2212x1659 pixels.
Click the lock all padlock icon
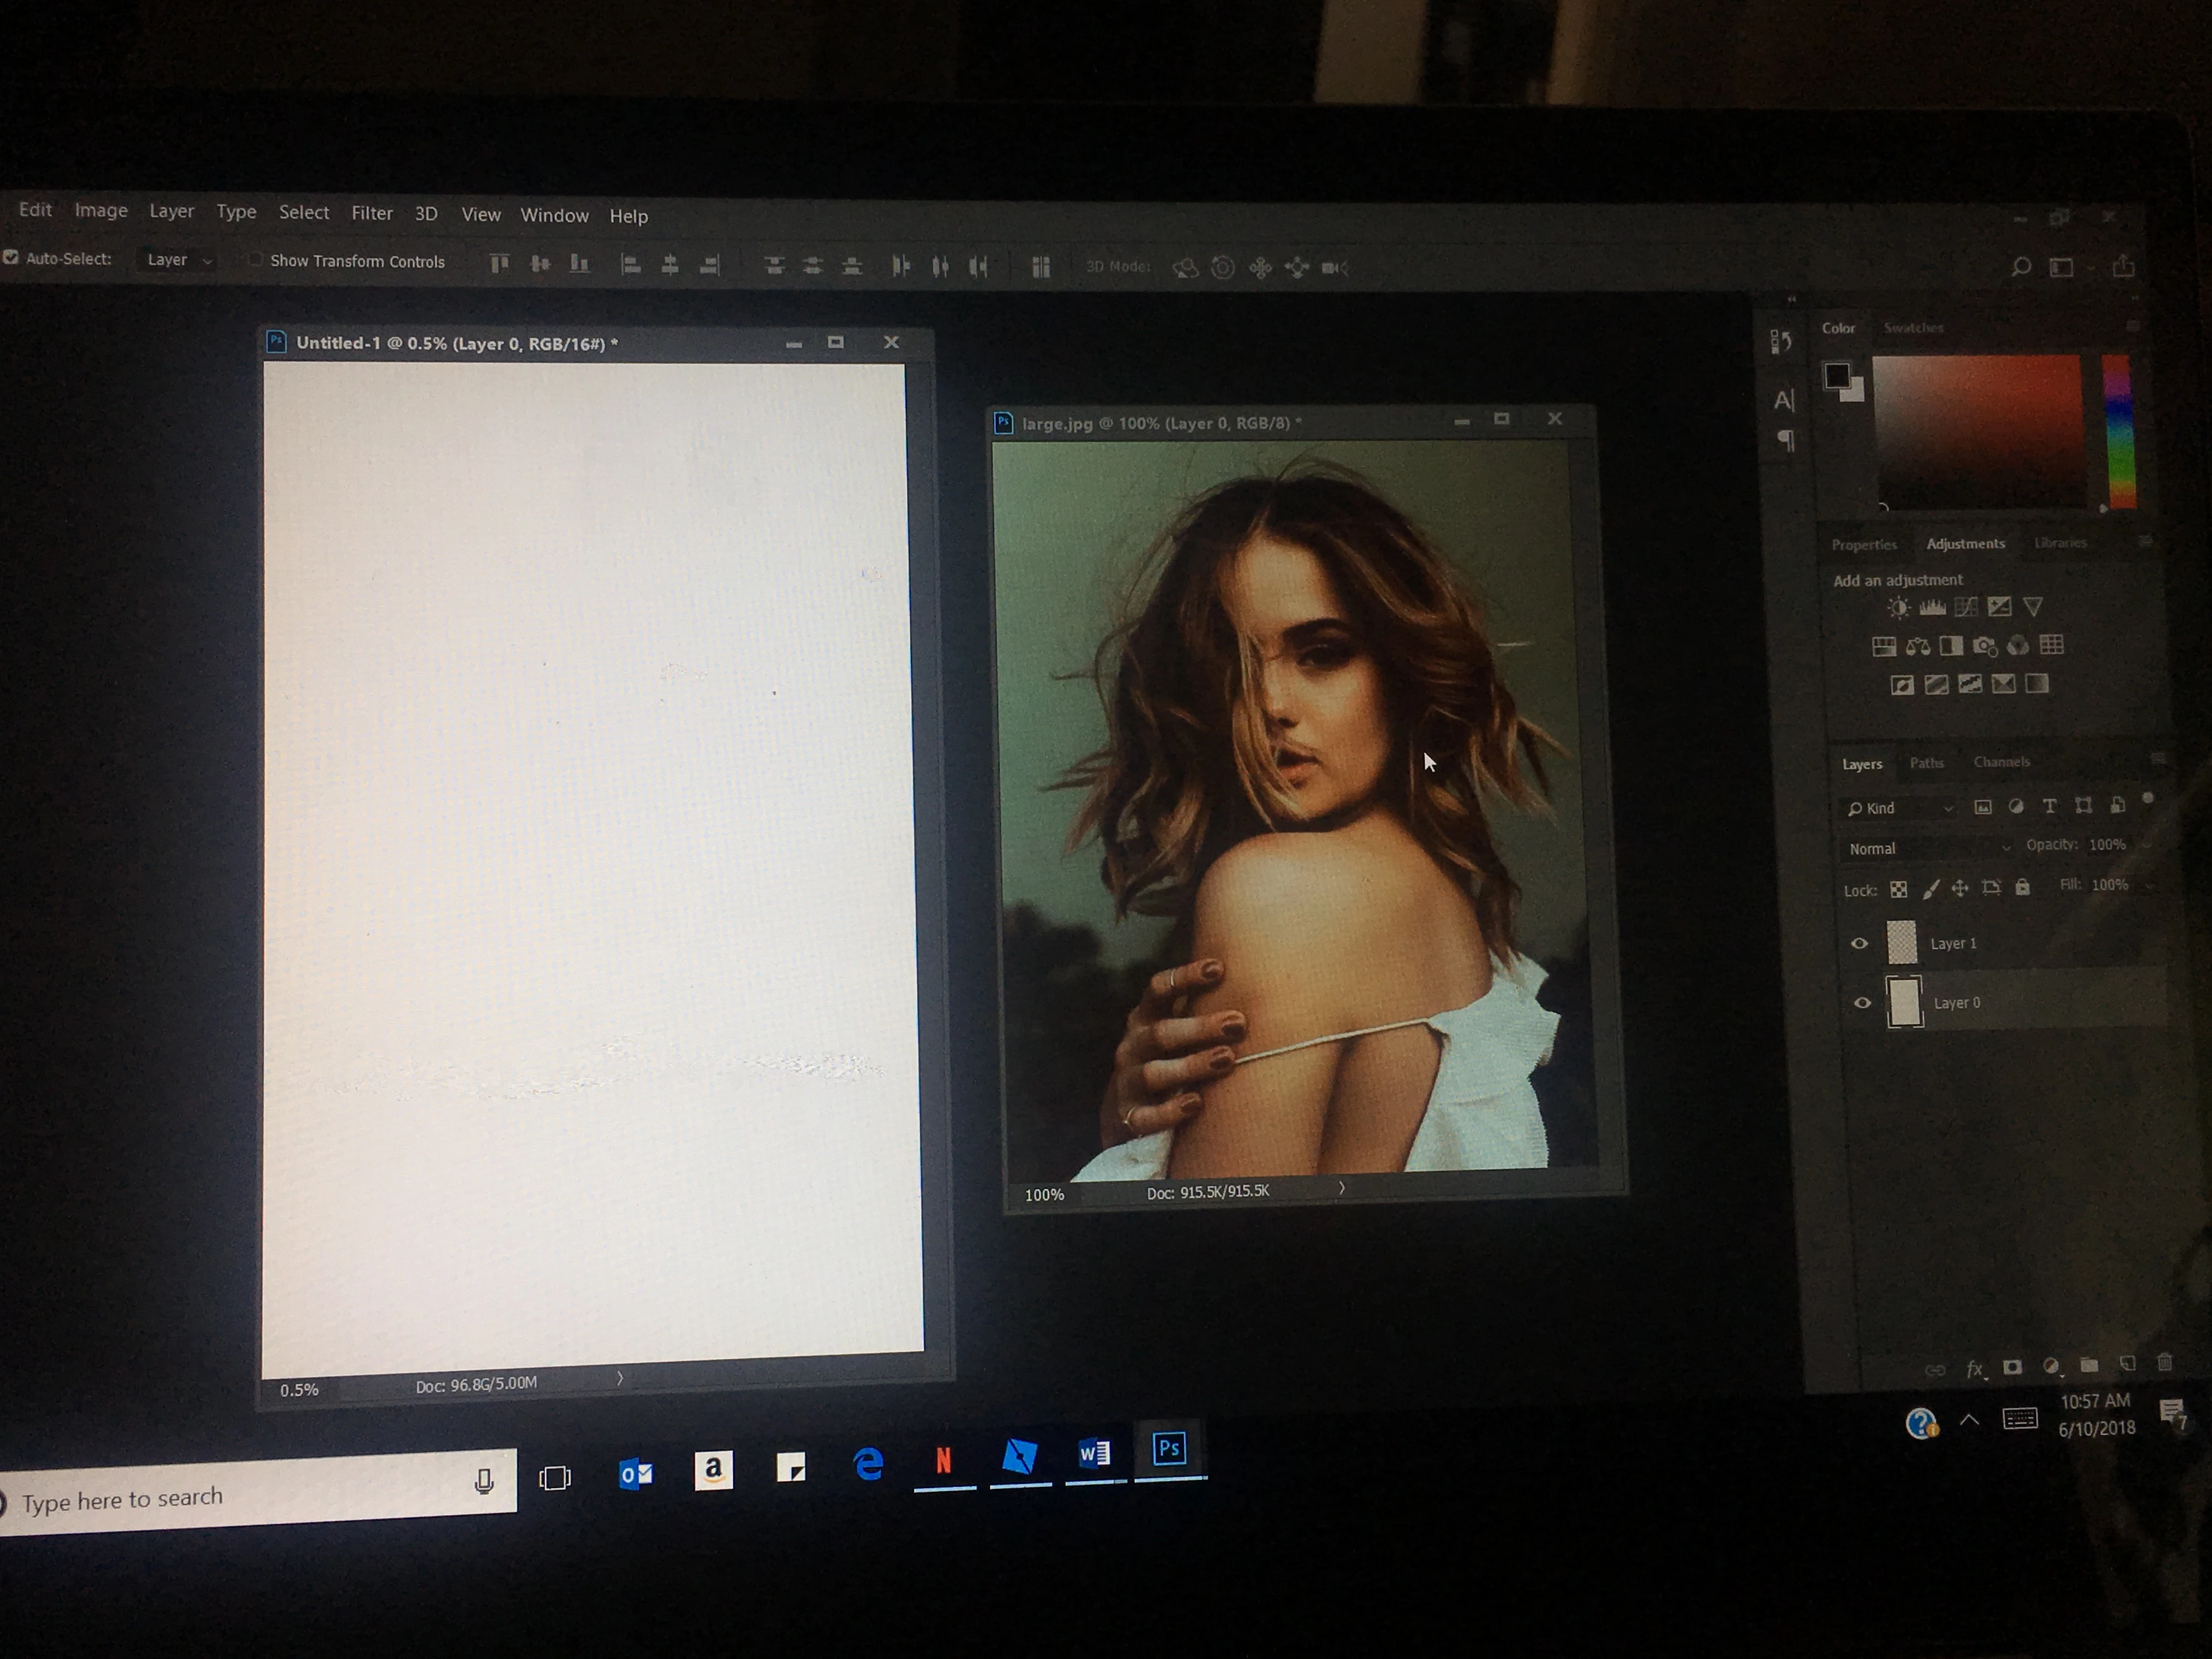point(2022,887)
